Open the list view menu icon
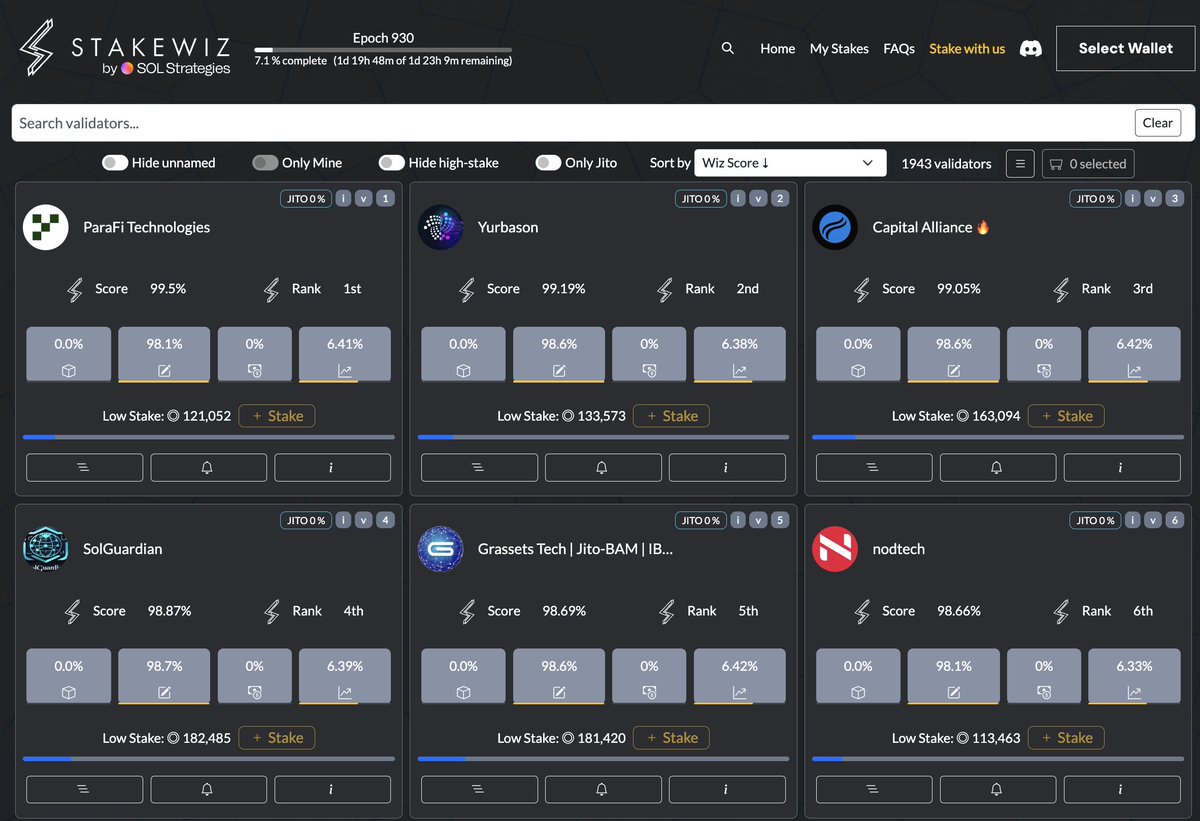Screen dimensions: 1200x821 click(x=1019, y=164)
